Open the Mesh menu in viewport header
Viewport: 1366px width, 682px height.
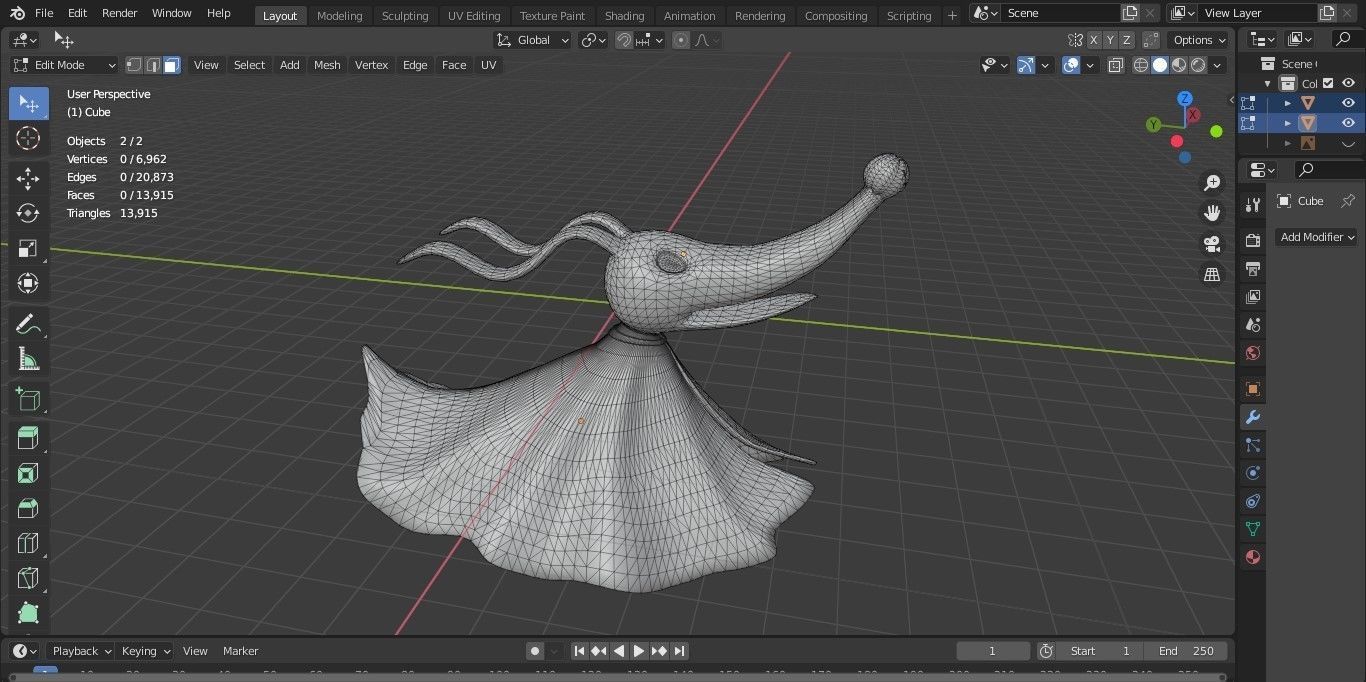327,65
